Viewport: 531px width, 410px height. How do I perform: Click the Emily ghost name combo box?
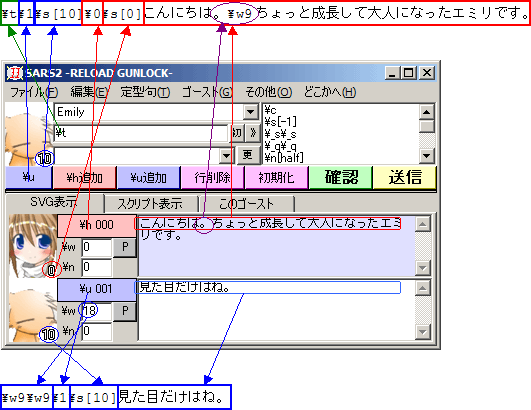[156, 112]
